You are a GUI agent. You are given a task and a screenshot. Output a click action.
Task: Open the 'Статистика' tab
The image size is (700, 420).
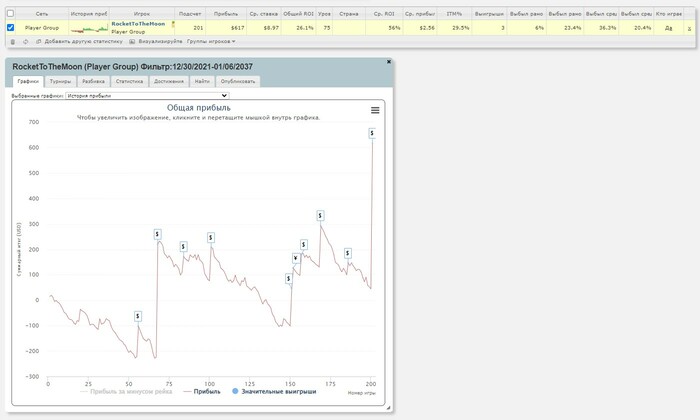pyautogui.click(x=129, y=81)
